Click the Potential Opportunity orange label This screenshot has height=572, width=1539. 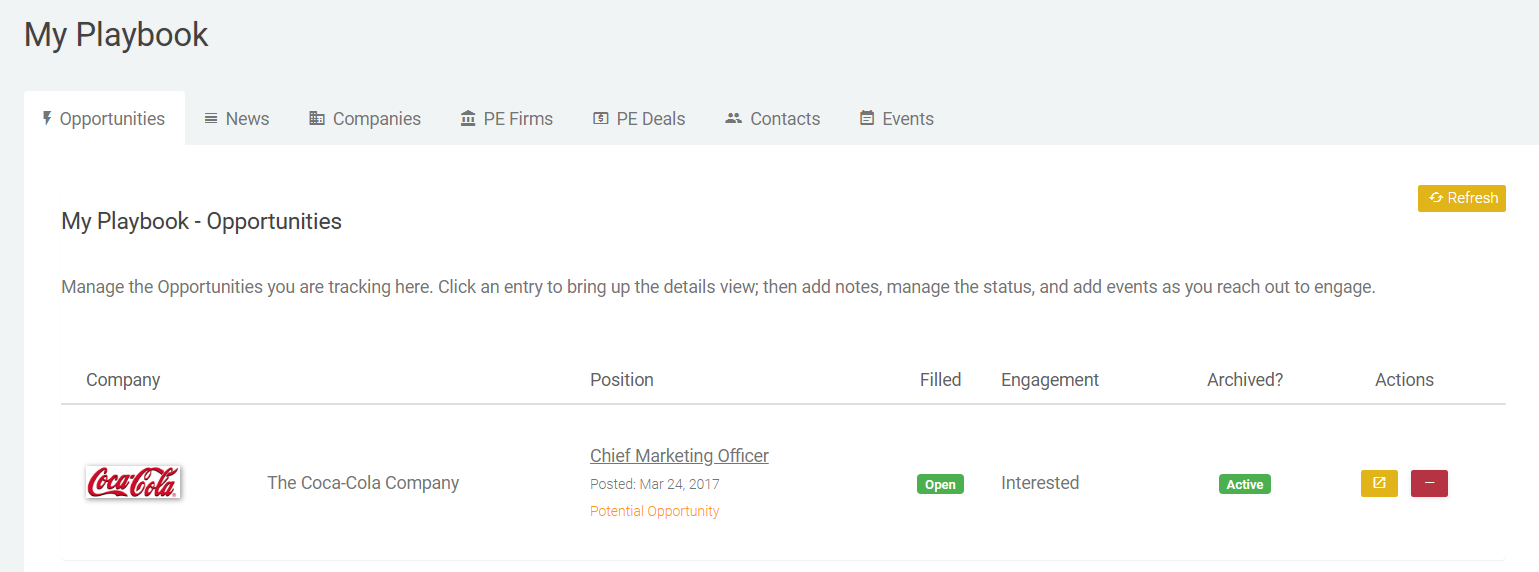pos(655,511)
